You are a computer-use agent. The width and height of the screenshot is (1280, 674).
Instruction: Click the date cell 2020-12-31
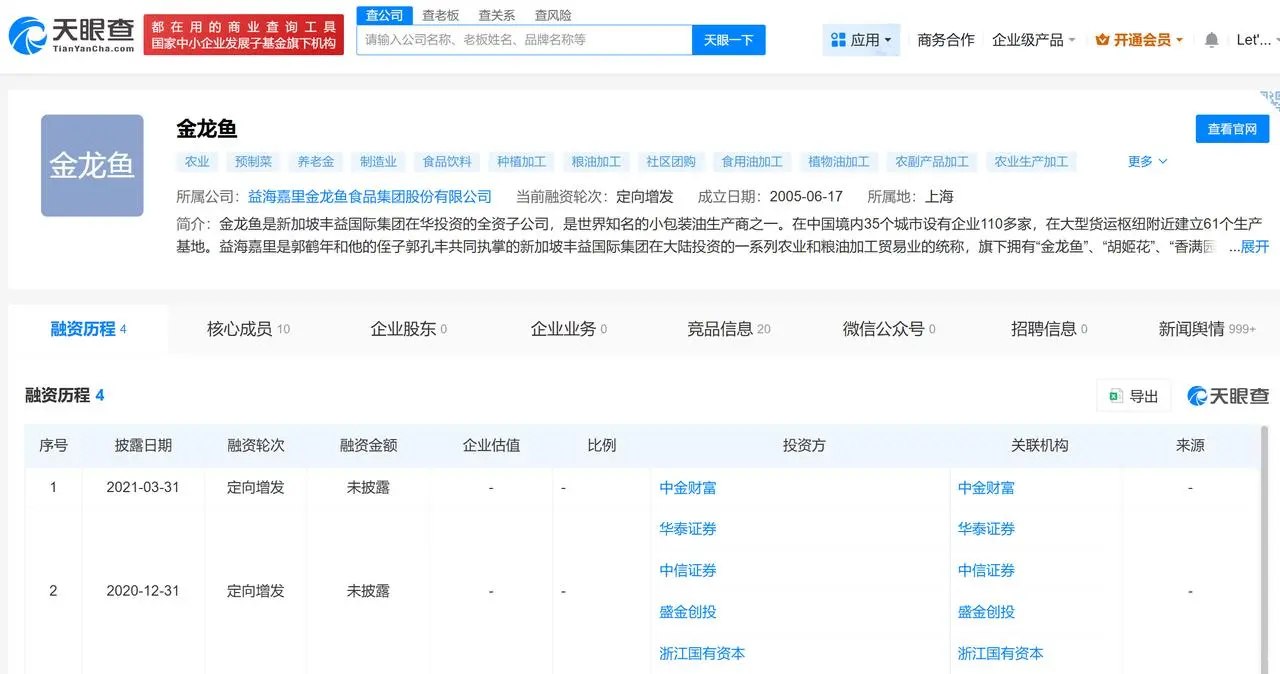(143, 591)
